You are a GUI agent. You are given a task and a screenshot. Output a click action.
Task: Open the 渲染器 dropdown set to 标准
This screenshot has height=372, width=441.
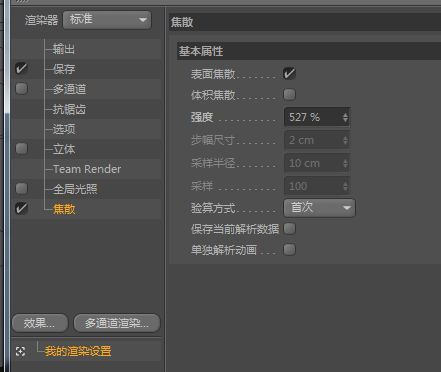point(107,20)
